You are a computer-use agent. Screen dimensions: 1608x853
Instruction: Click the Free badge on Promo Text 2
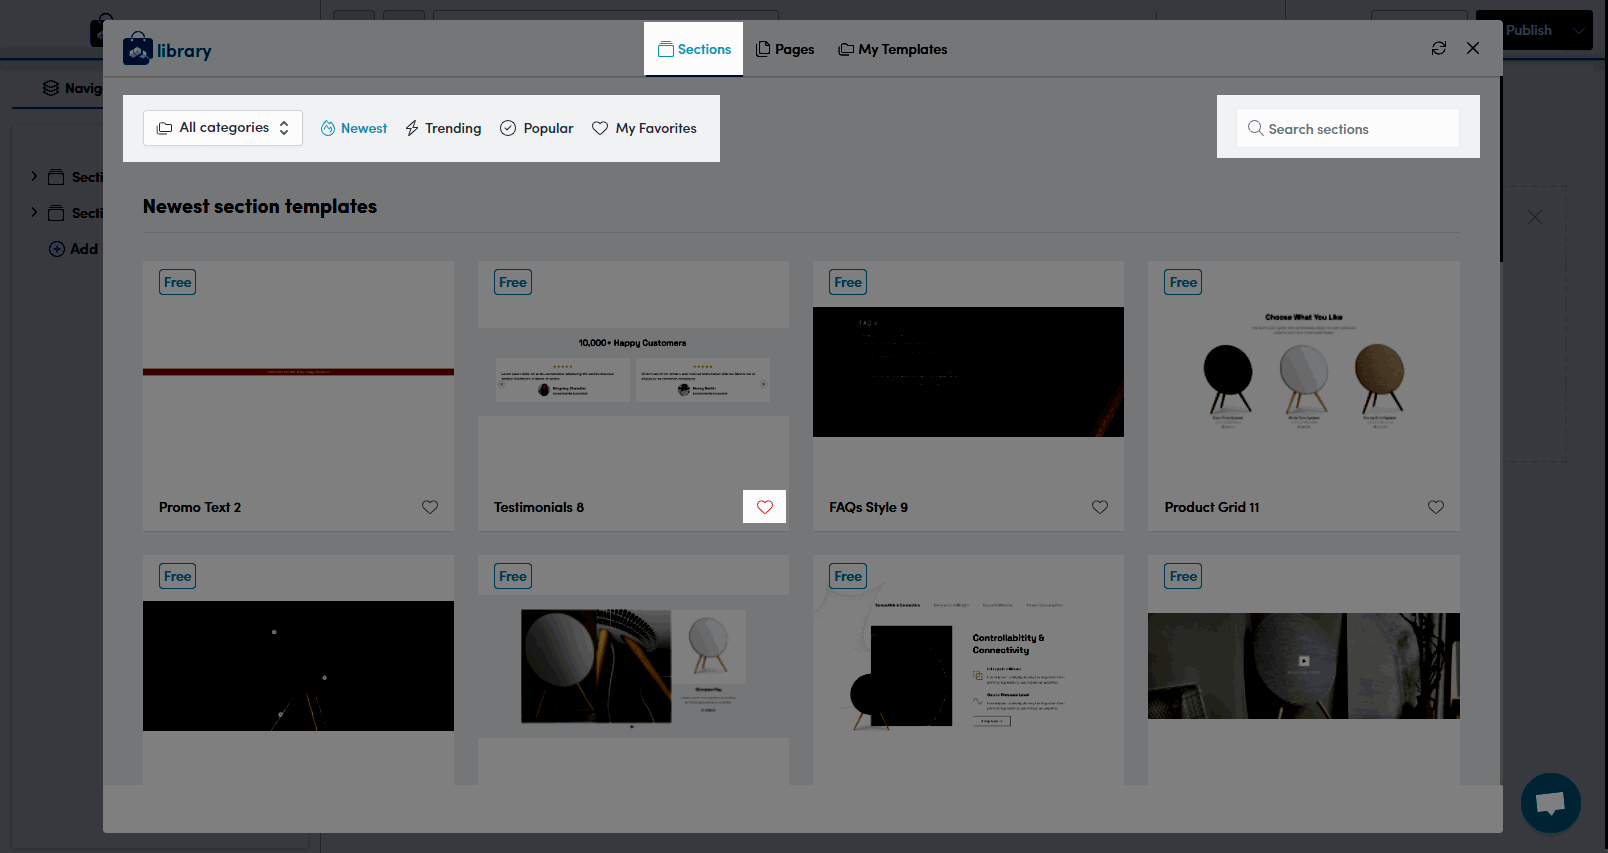coord(177,282)
